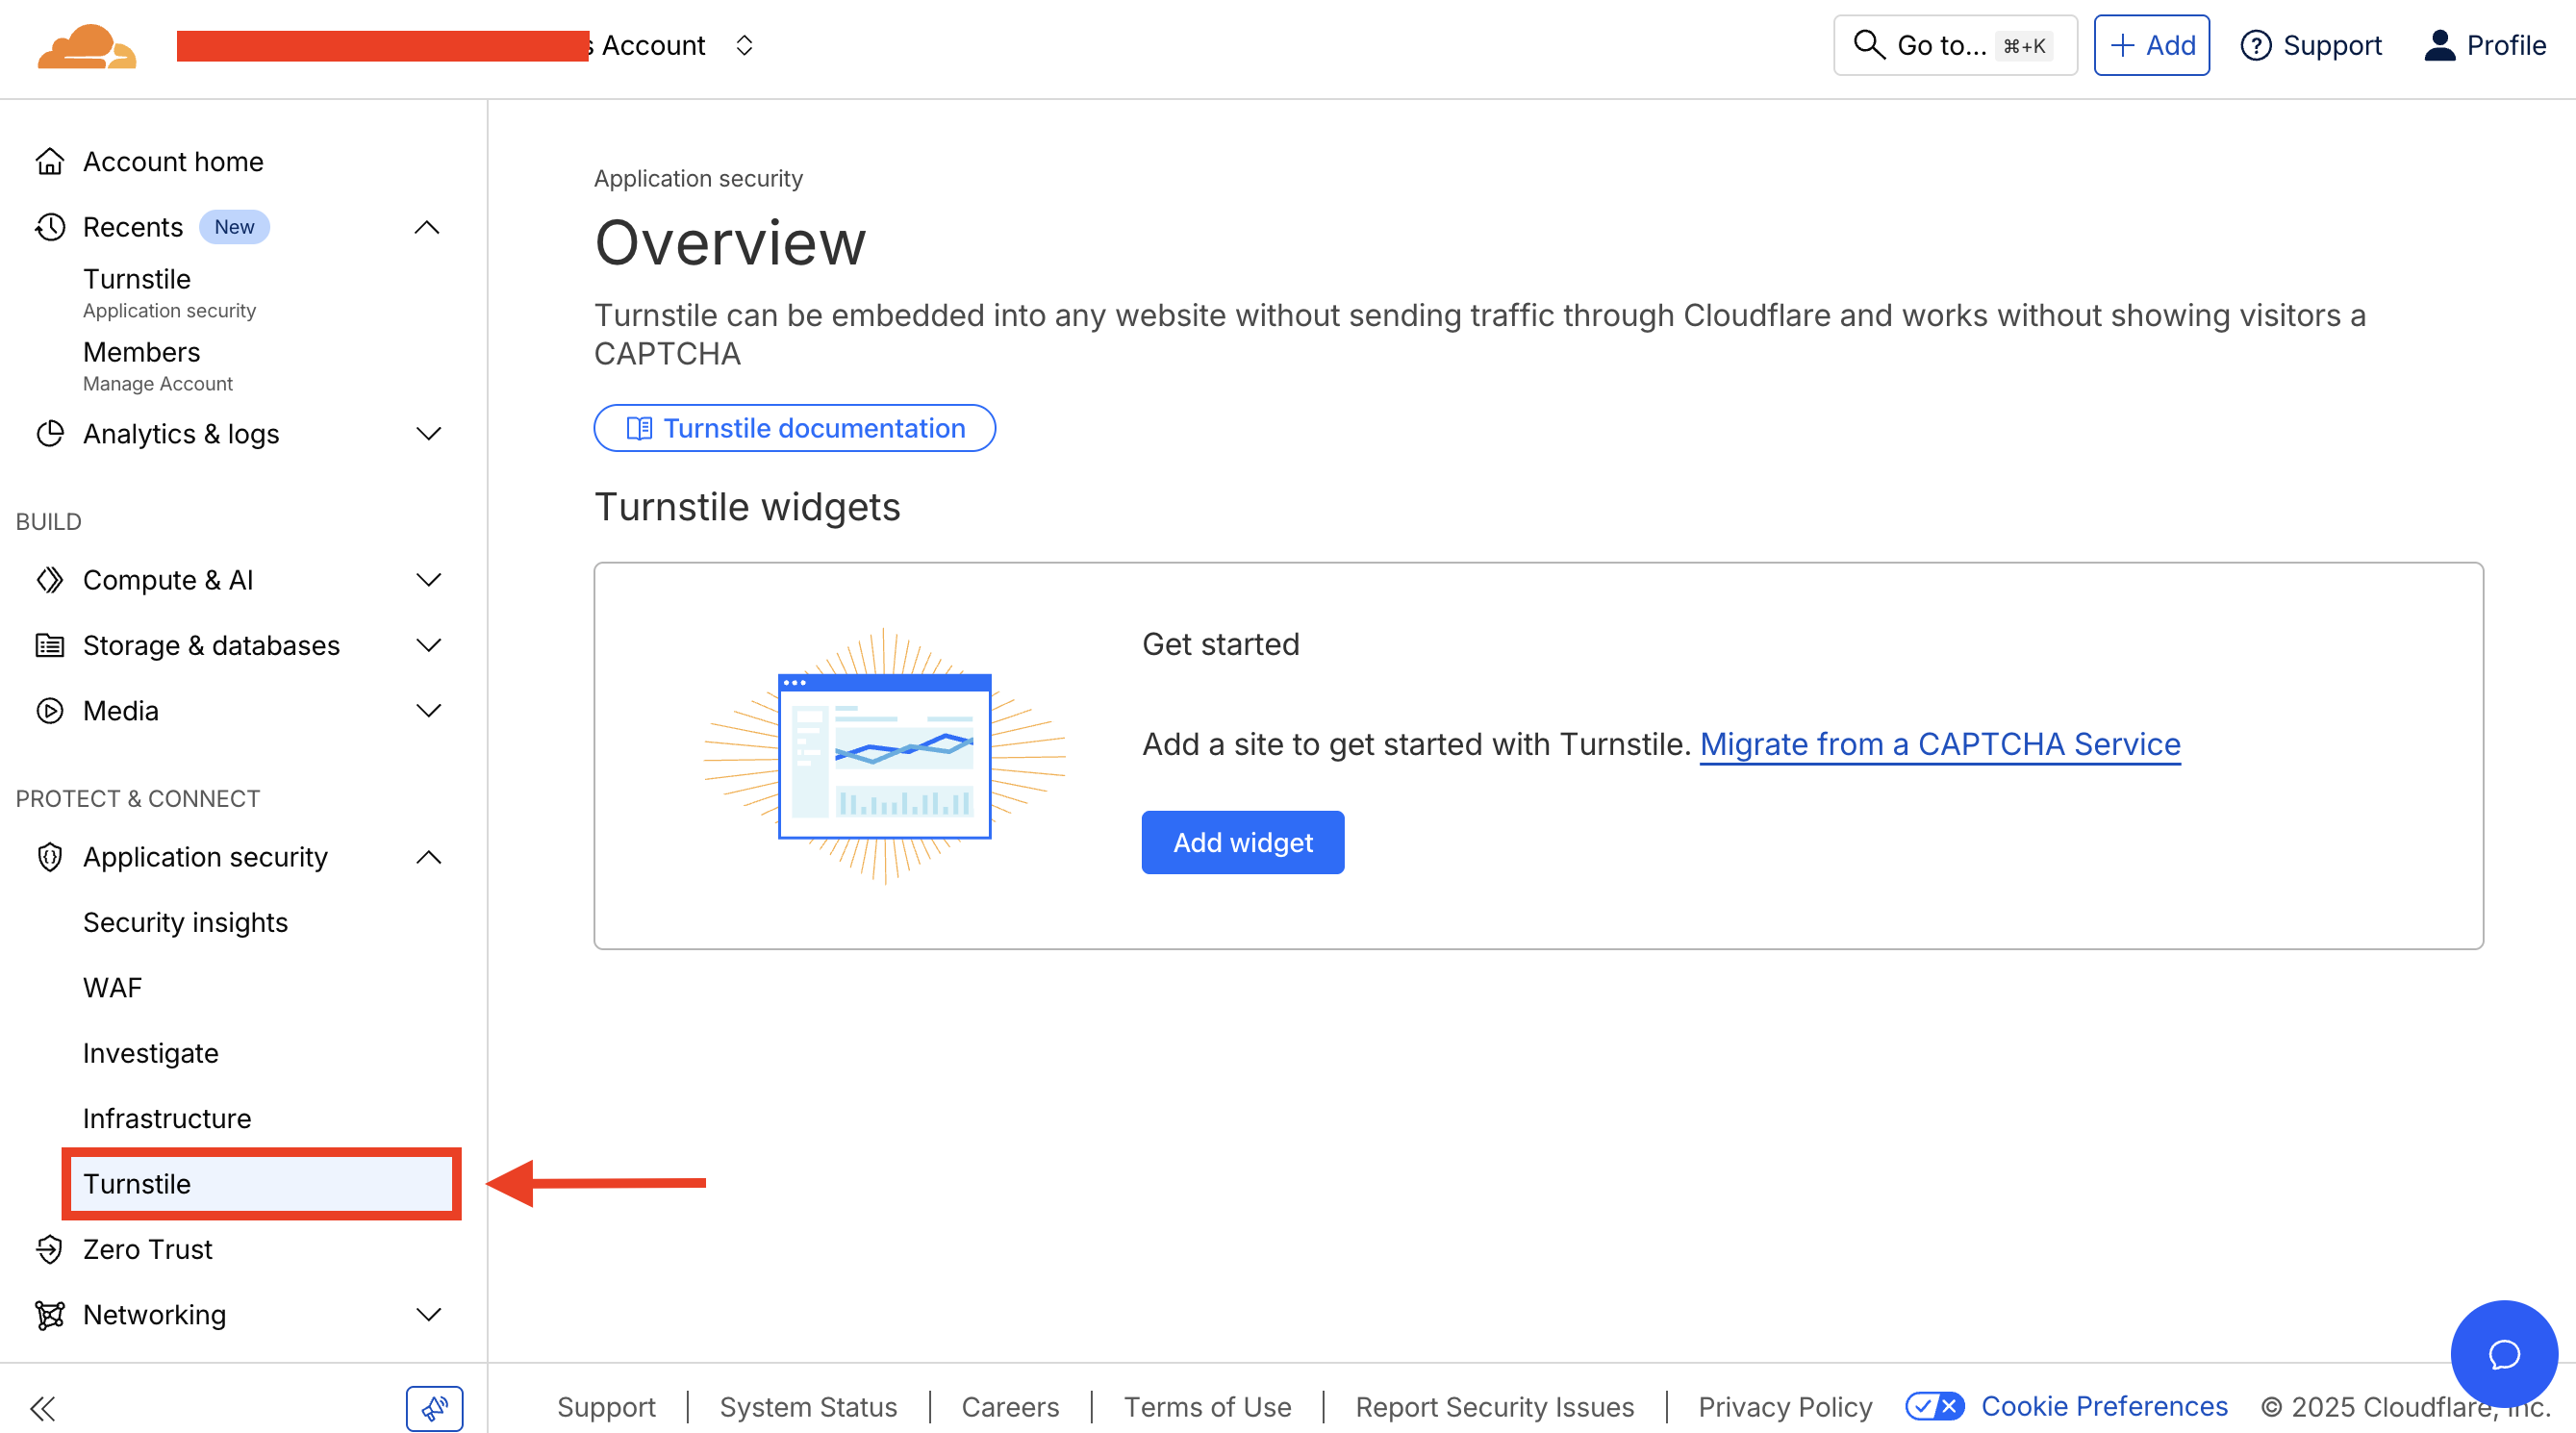Click the Storage & databases icon
Viewport: 2576px width, 1433px height.
tap(48, 645)
